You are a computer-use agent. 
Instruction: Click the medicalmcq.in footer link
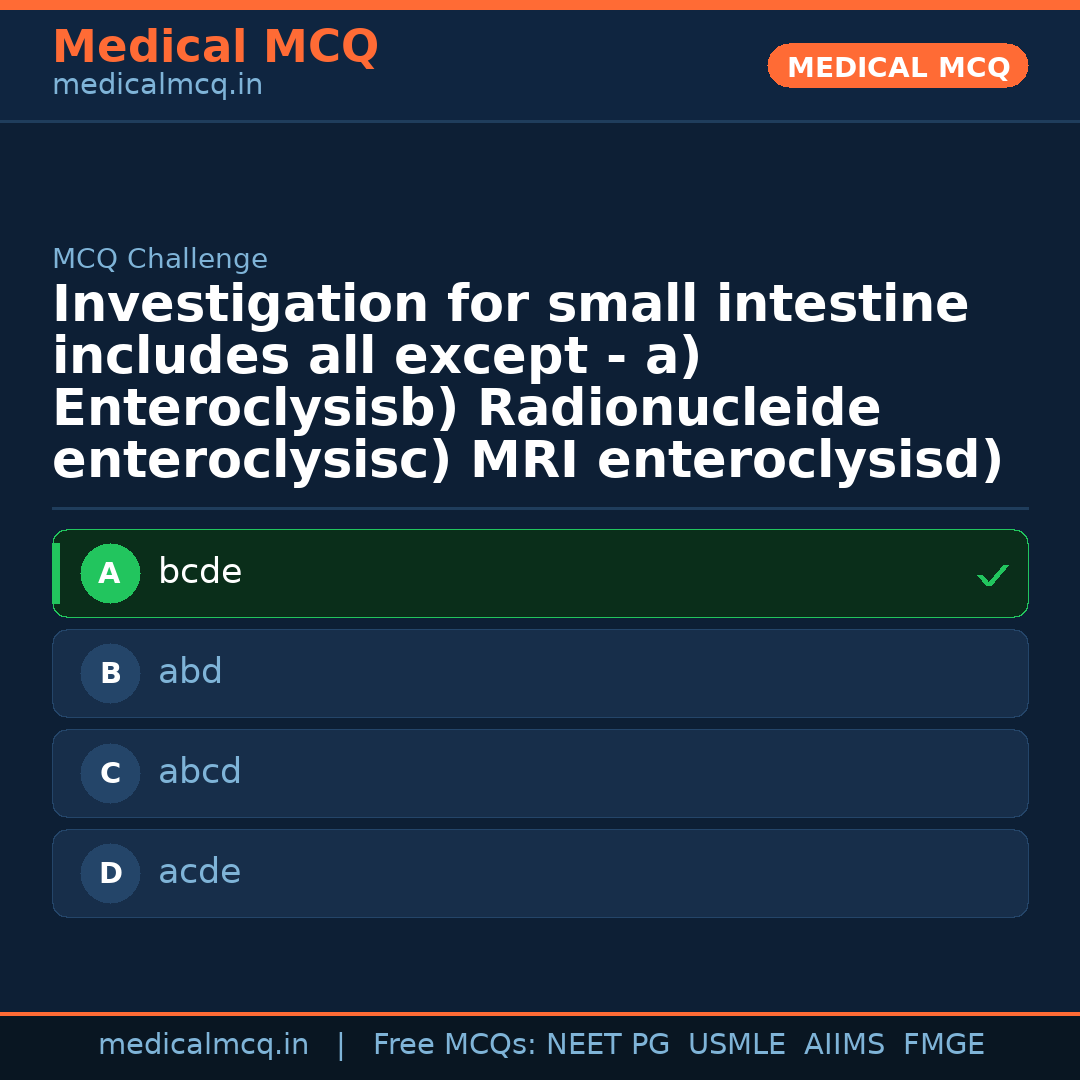point(204,1044)
